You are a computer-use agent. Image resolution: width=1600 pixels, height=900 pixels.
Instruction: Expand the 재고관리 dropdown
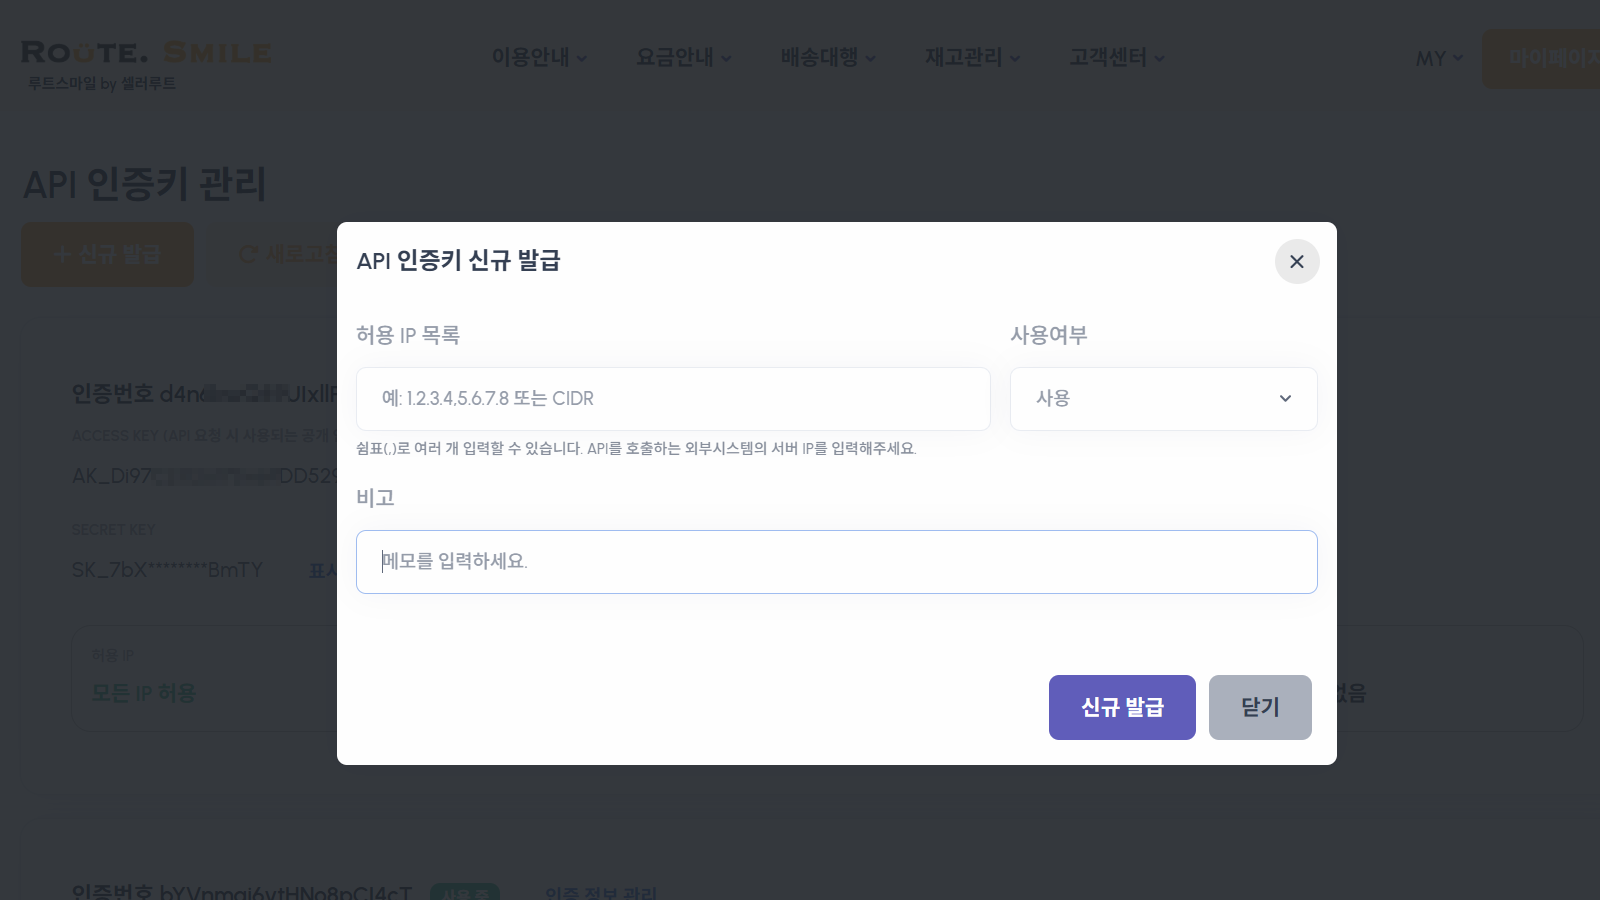(x=970, y=58)
